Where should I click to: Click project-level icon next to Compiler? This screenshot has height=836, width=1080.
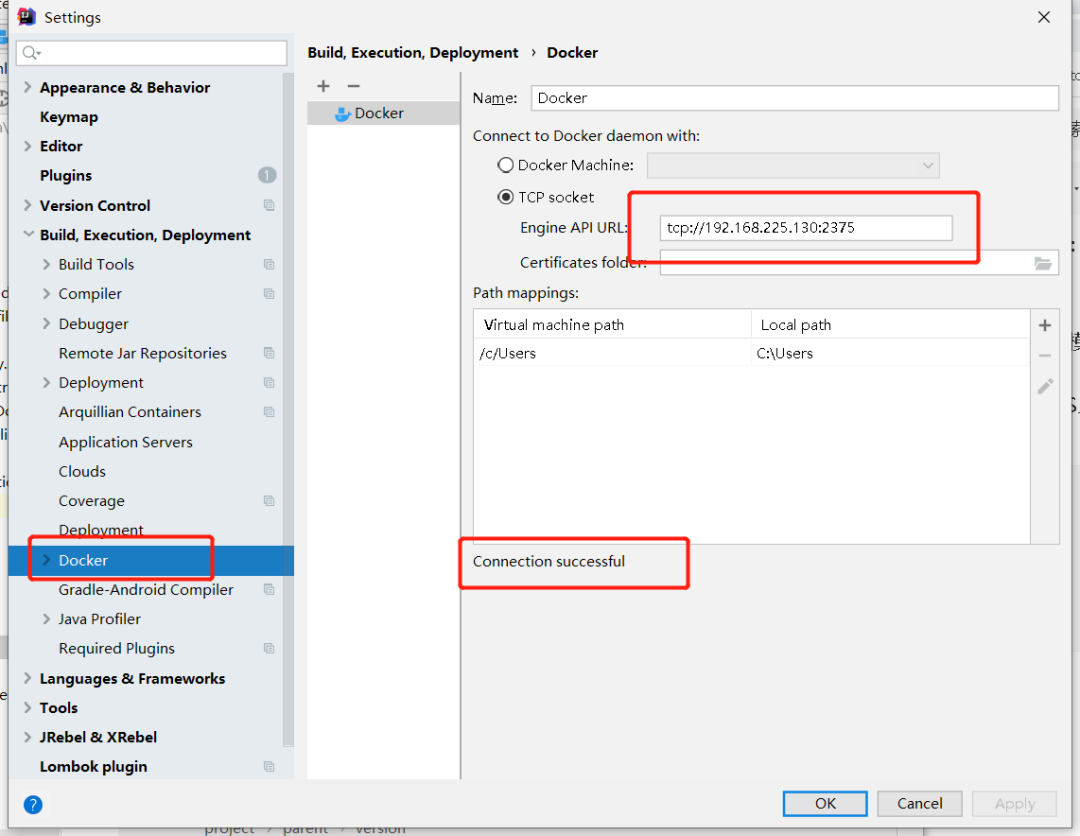269,294
